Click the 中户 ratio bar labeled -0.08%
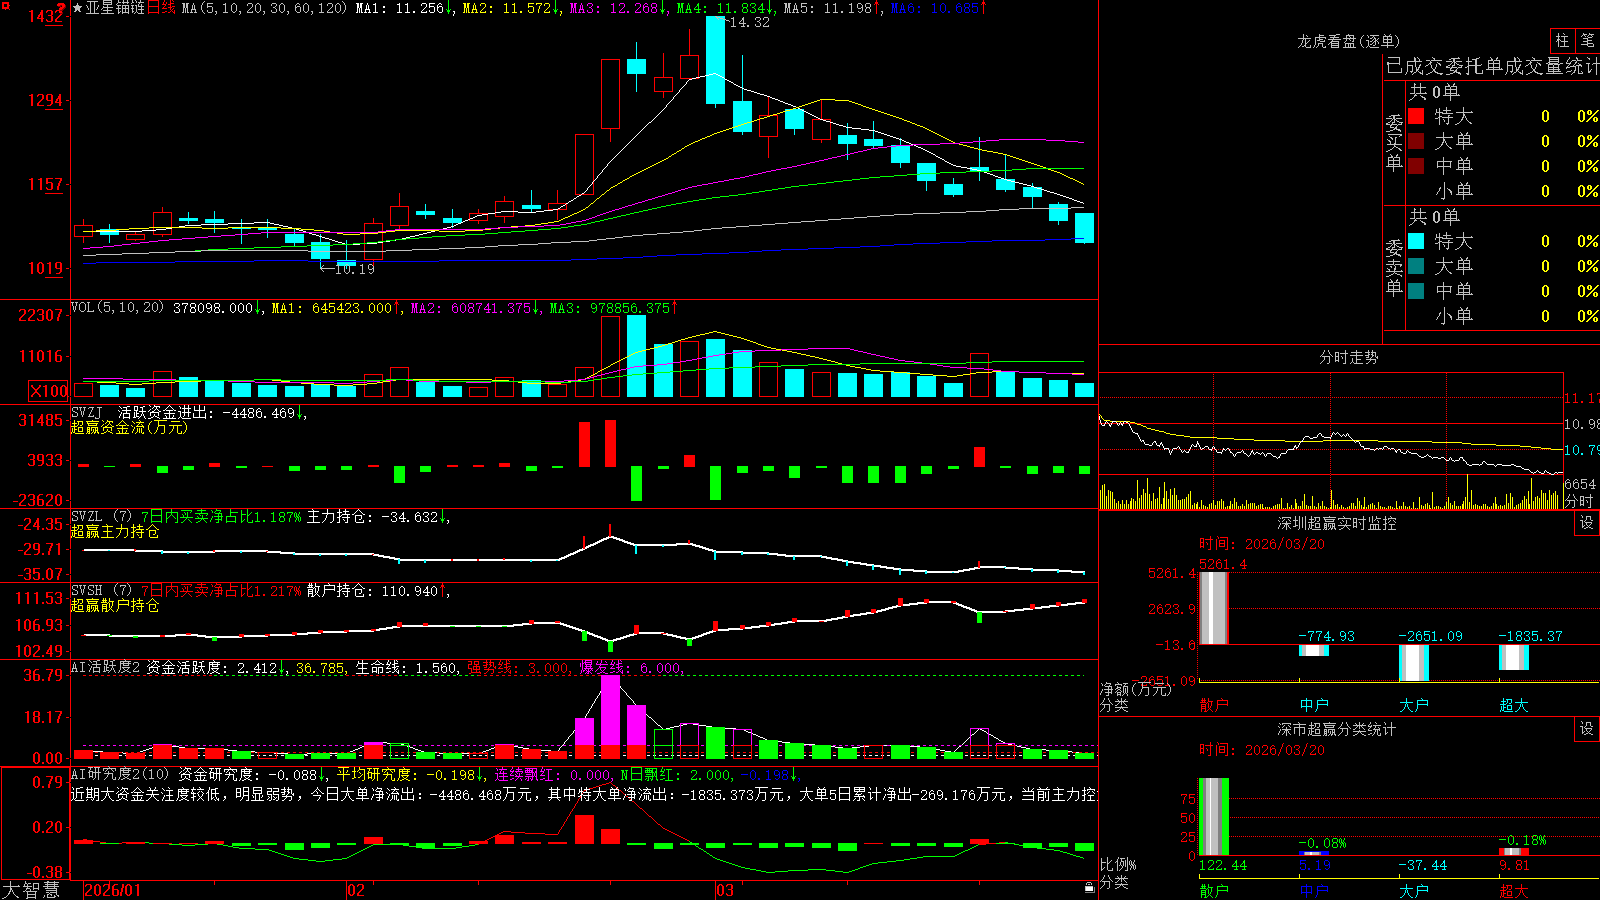 tap(1313, 853)
